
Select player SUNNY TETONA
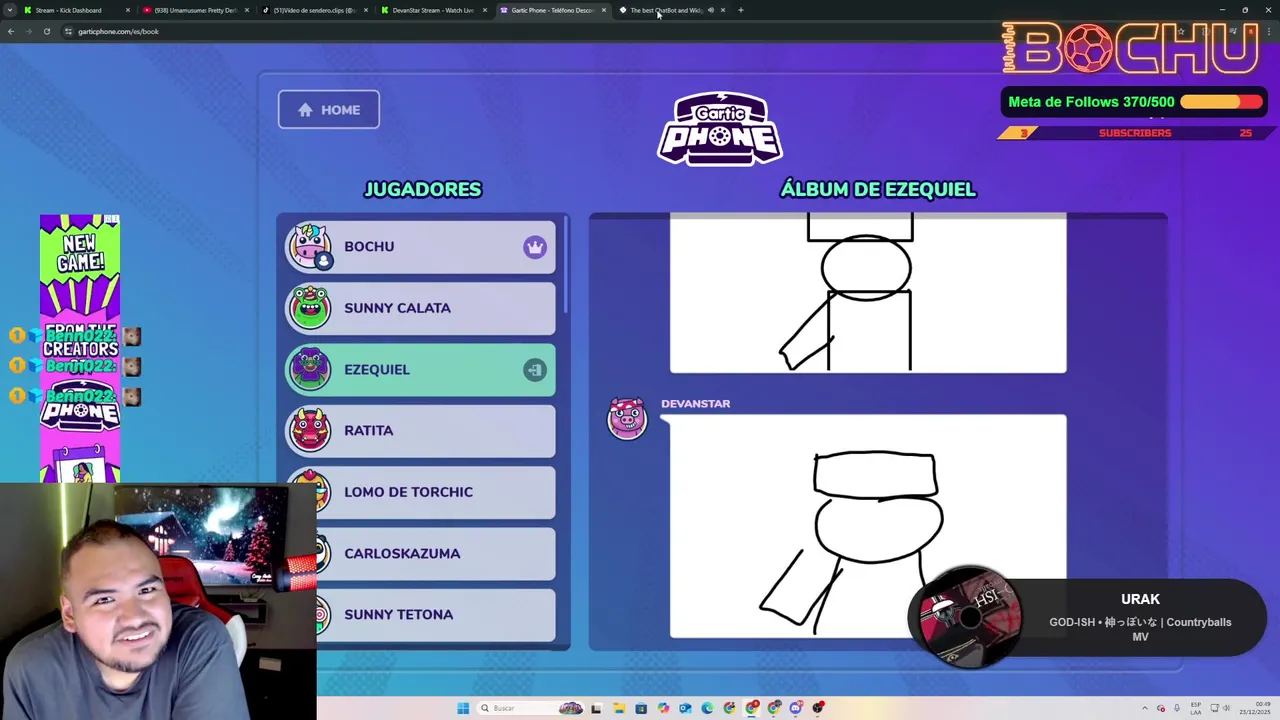click(x=421, y=614)
